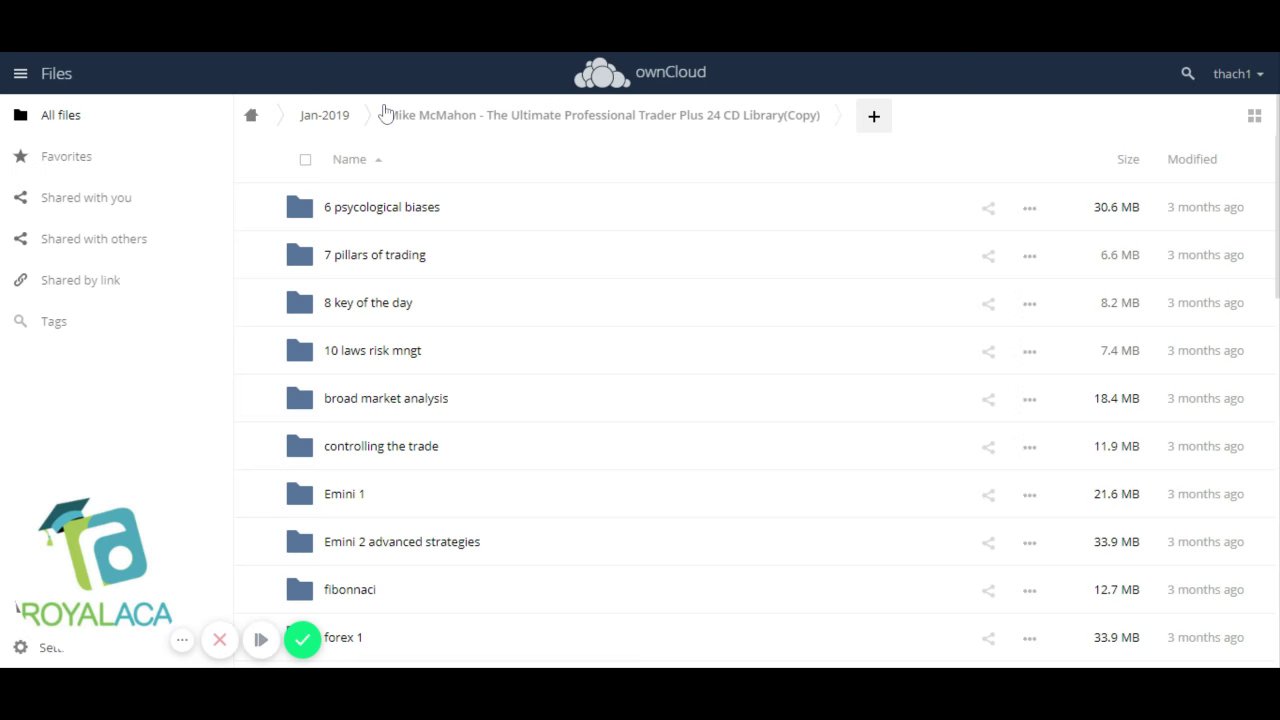This screenshot has height=720, width=1280.
Task: Open more actions for forex 1
Action: 1029,638
